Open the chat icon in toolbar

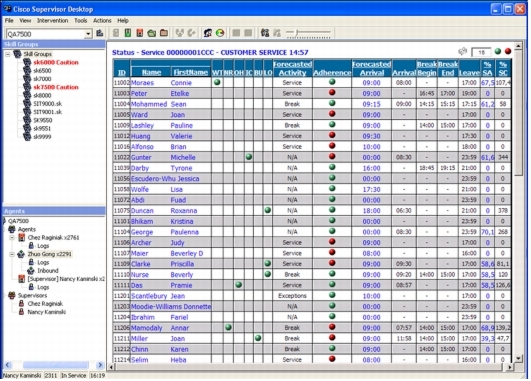pyautogui.click(x=208, y=33)
